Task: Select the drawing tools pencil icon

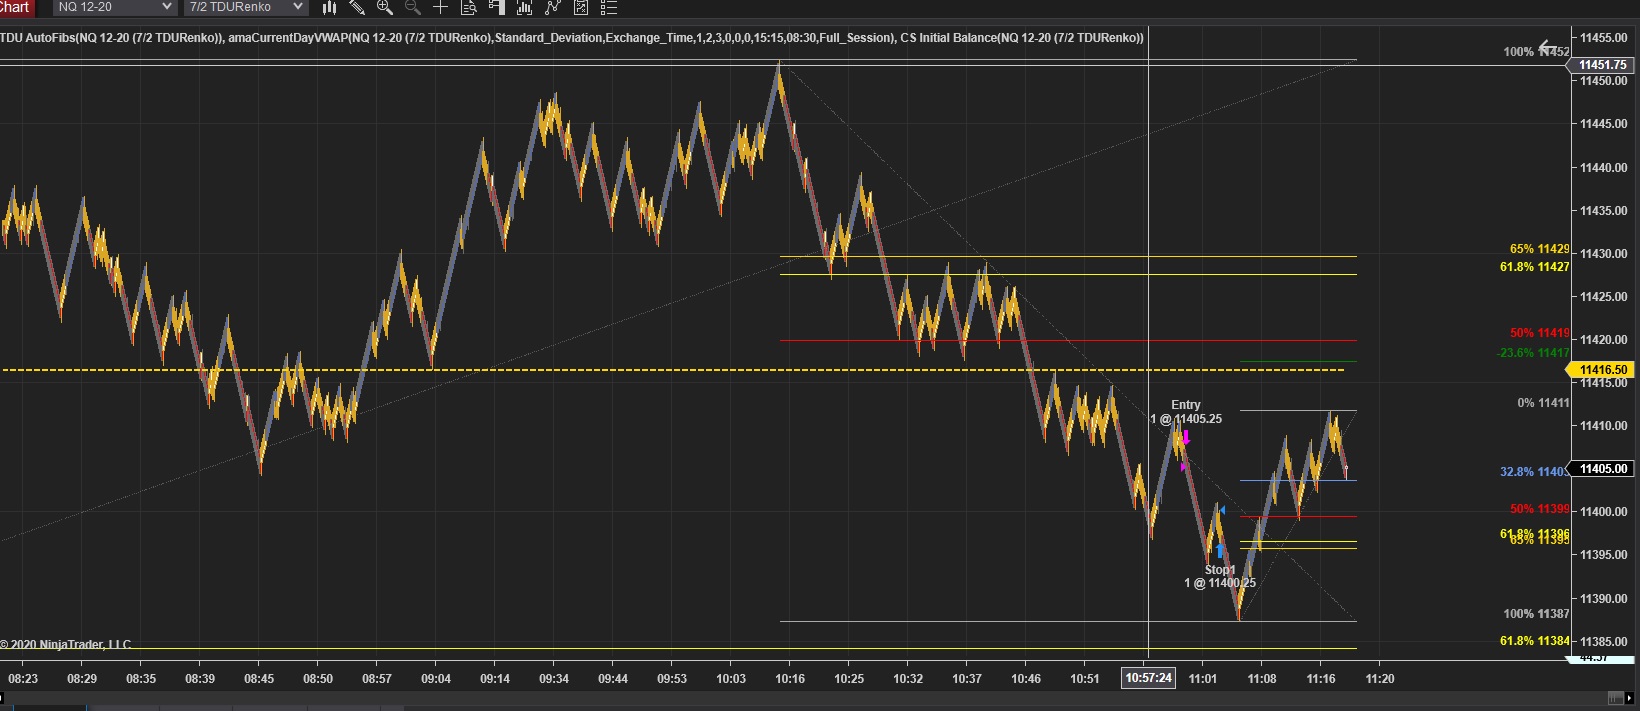Action: 357,7
